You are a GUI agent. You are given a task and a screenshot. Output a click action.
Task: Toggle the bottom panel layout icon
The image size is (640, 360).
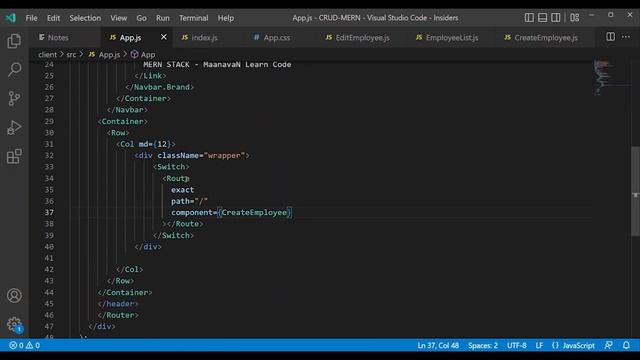point(542,18)
